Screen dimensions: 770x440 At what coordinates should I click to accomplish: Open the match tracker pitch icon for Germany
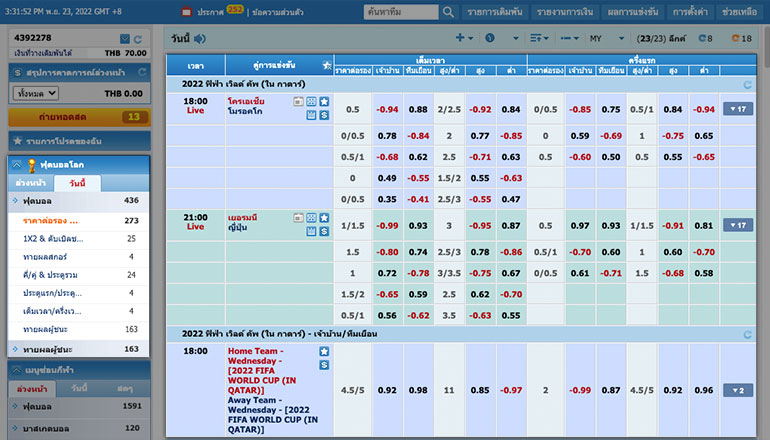[311, 218]
